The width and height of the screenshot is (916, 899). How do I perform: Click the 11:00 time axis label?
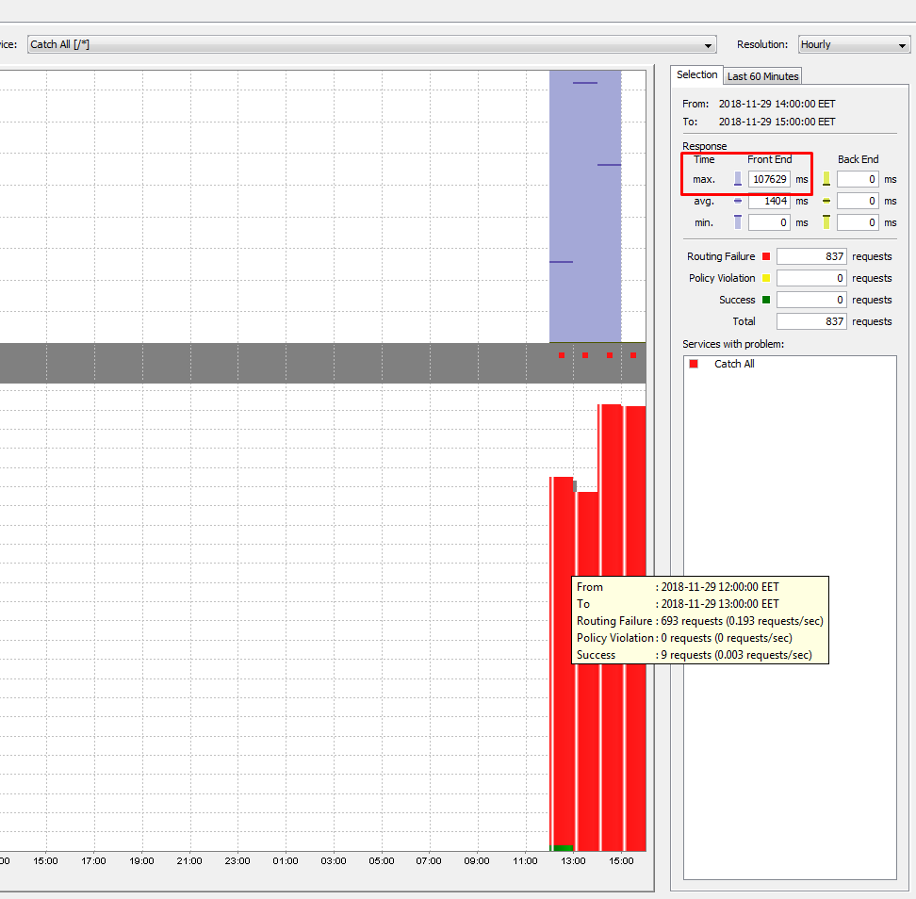[x=525, y=861]
